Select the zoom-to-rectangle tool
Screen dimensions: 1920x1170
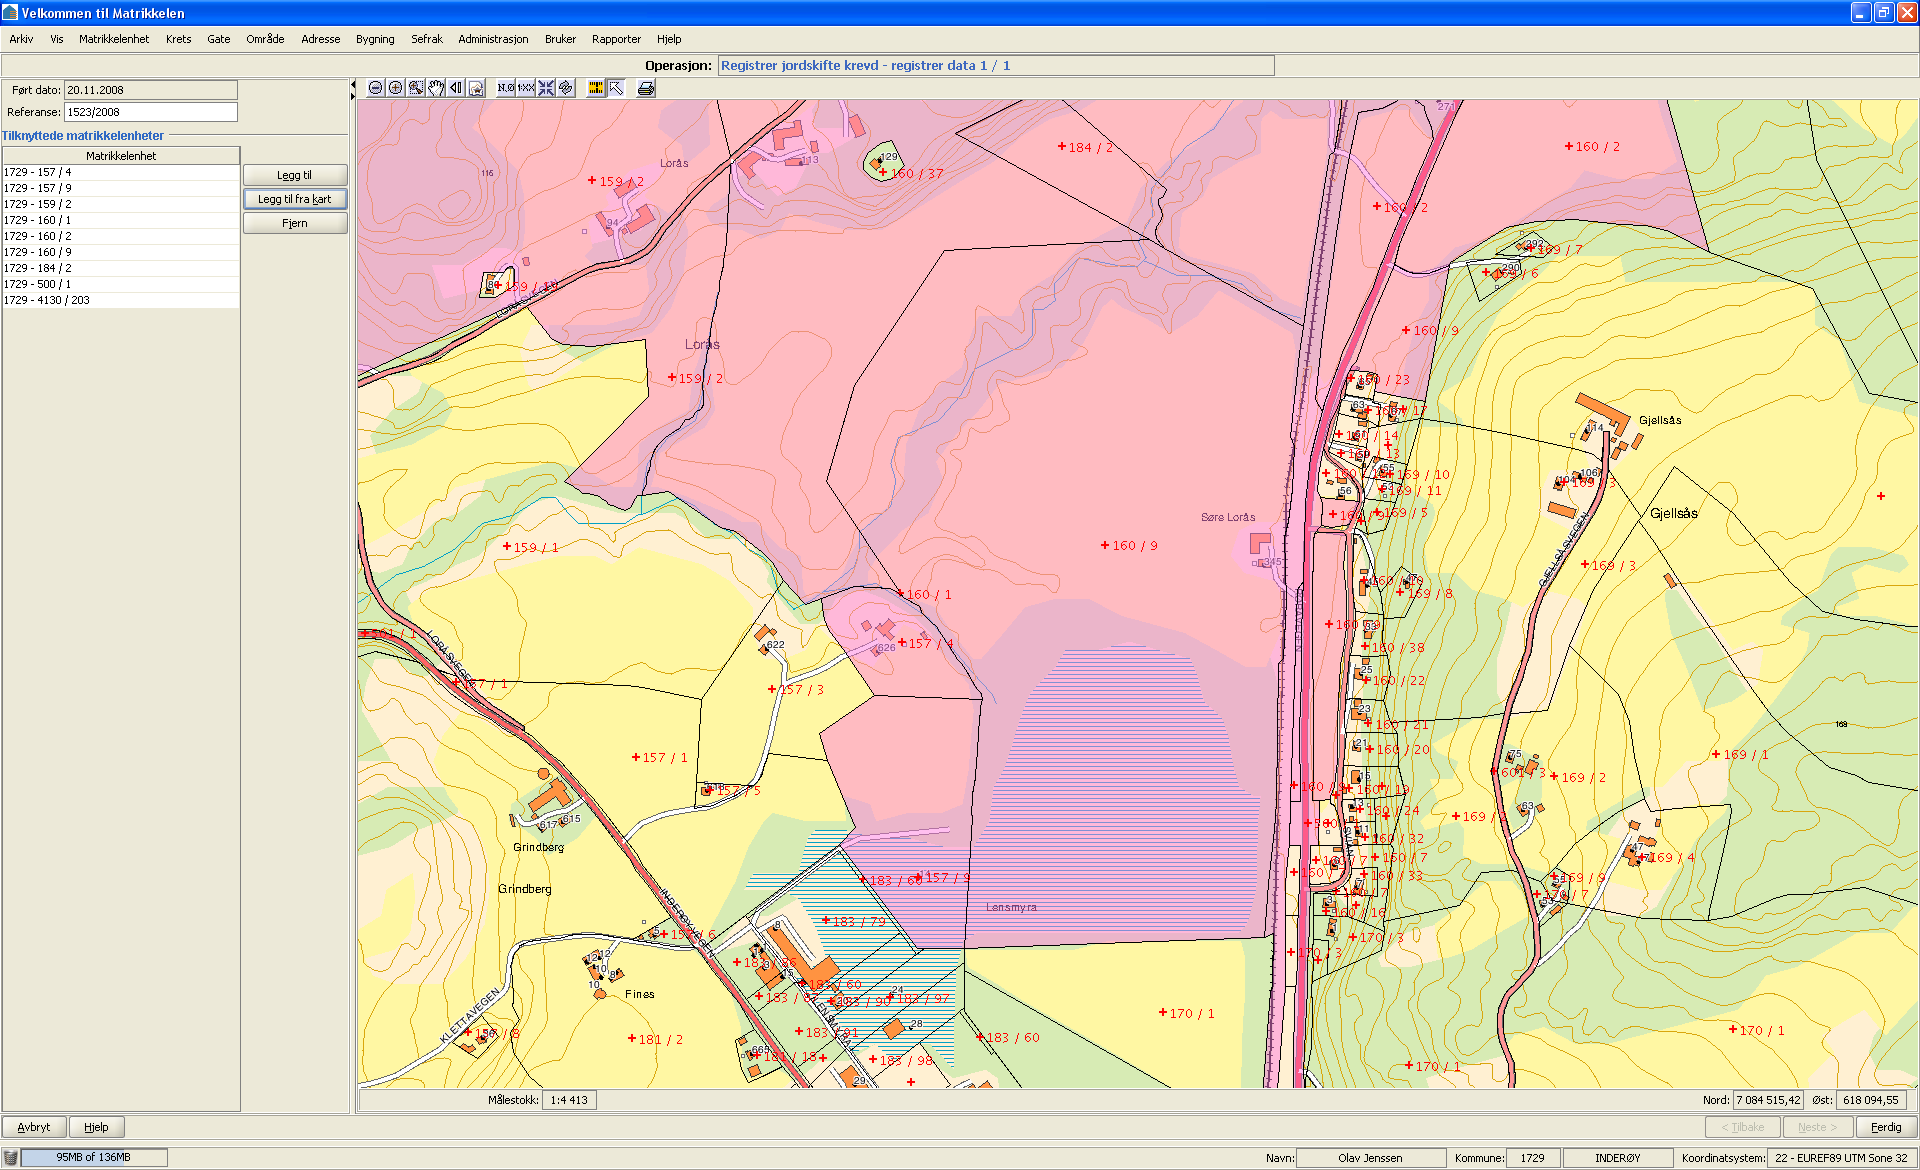tap(415, 88)
